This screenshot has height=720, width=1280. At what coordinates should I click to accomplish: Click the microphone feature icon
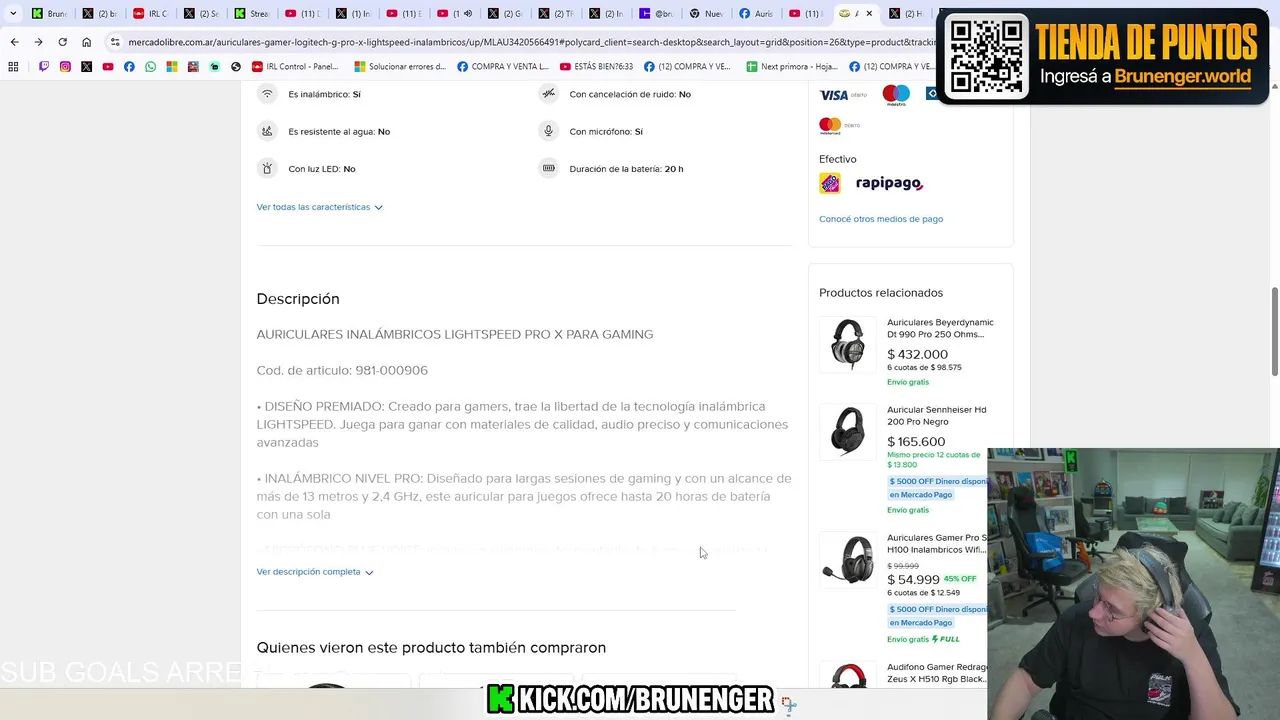548,131
